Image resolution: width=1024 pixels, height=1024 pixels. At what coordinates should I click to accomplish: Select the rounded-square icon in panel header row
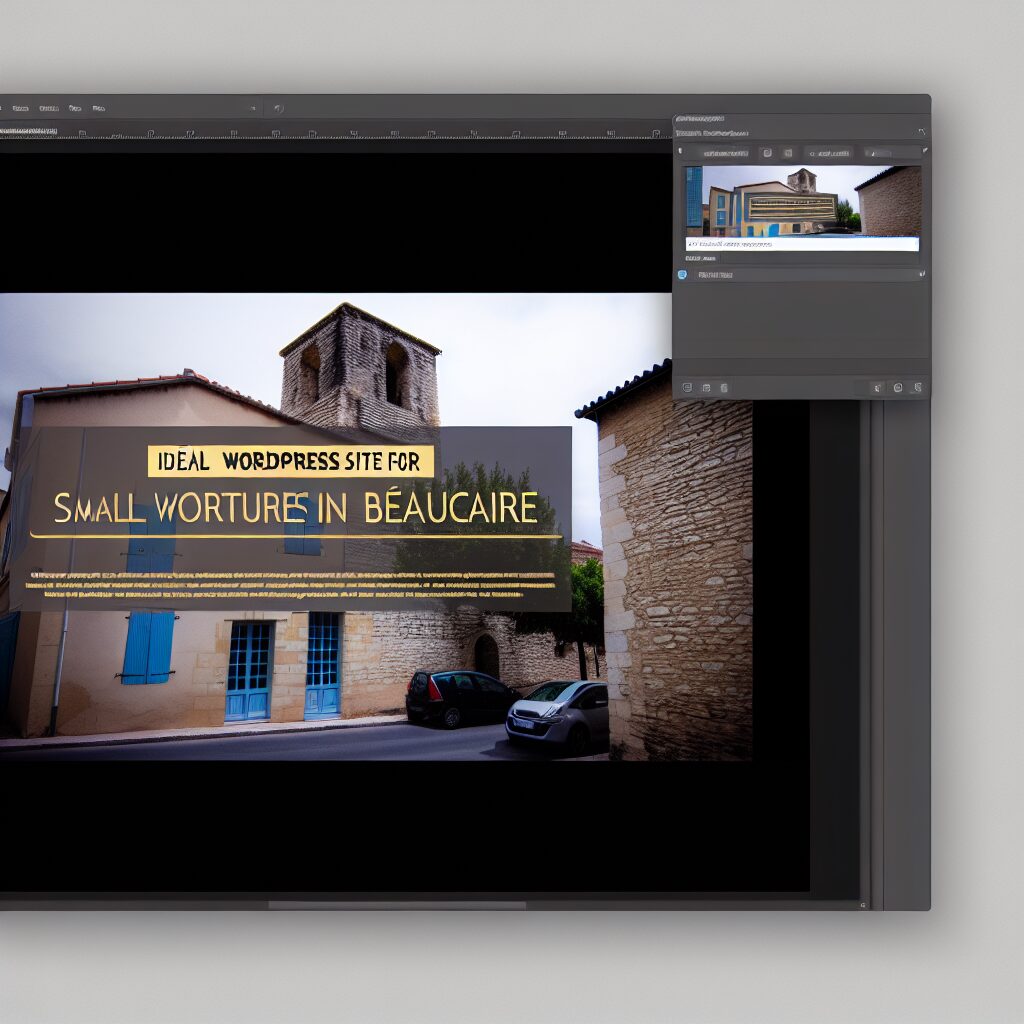(767, 153)
